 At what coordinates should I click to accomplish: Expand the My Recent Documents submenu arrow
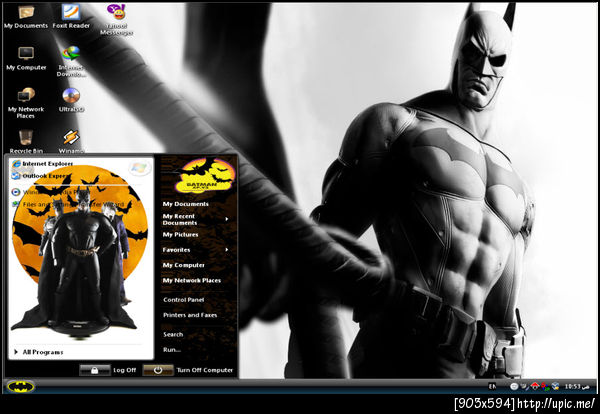pos(227,219)
